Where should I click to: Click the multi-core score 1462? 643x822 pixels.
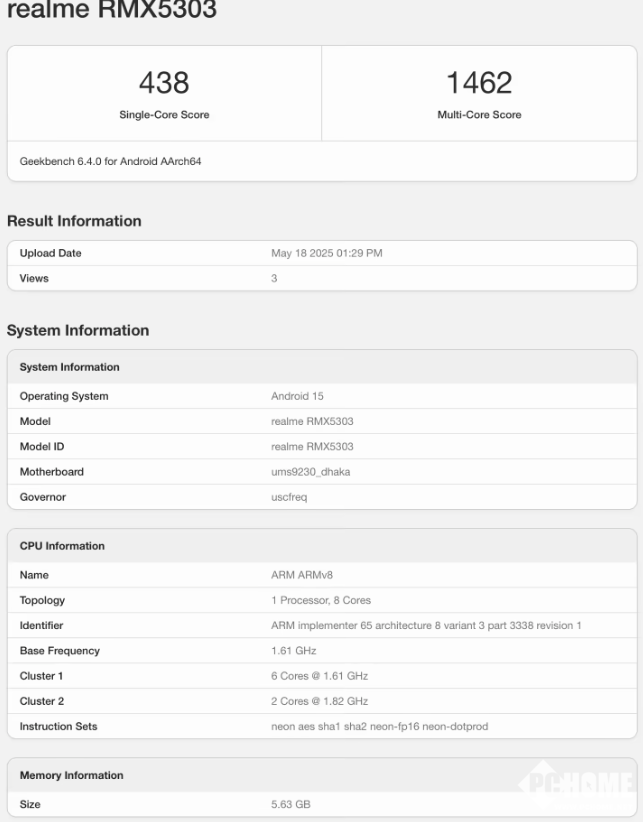point(479,83)
